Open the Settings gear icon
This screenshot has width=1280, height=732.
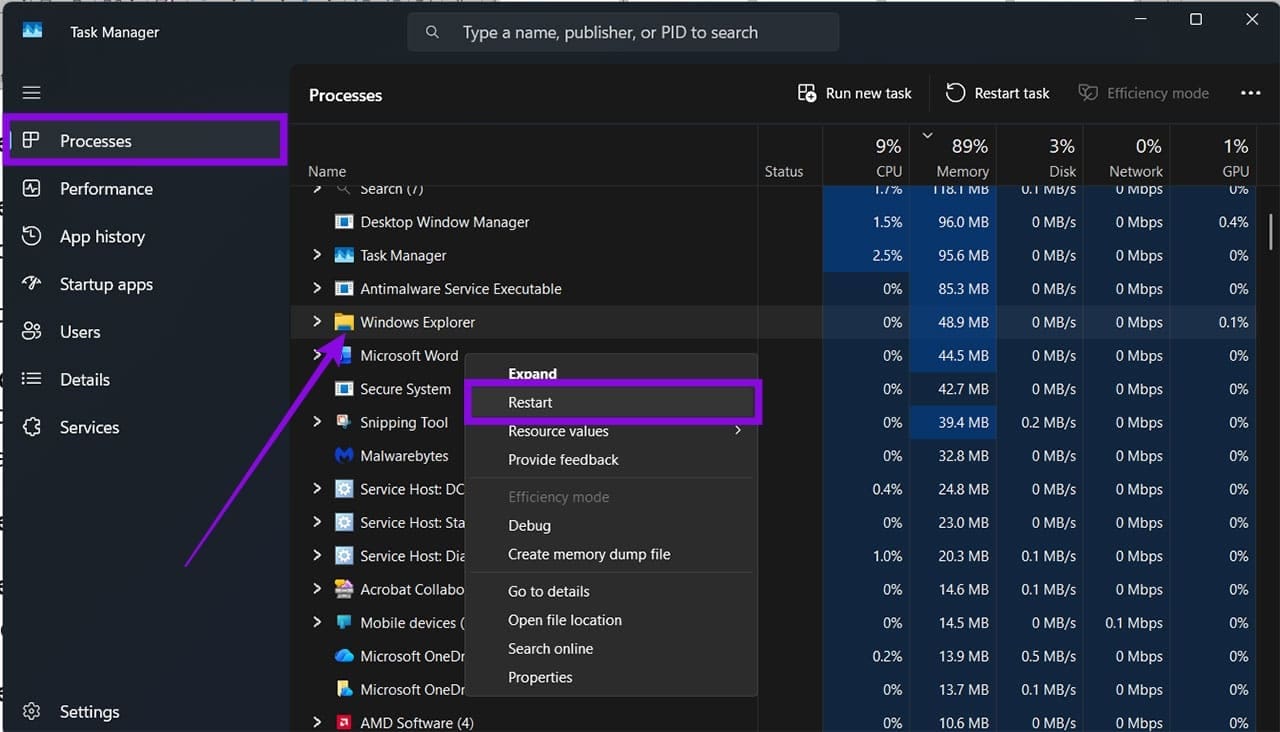(31, 712)
